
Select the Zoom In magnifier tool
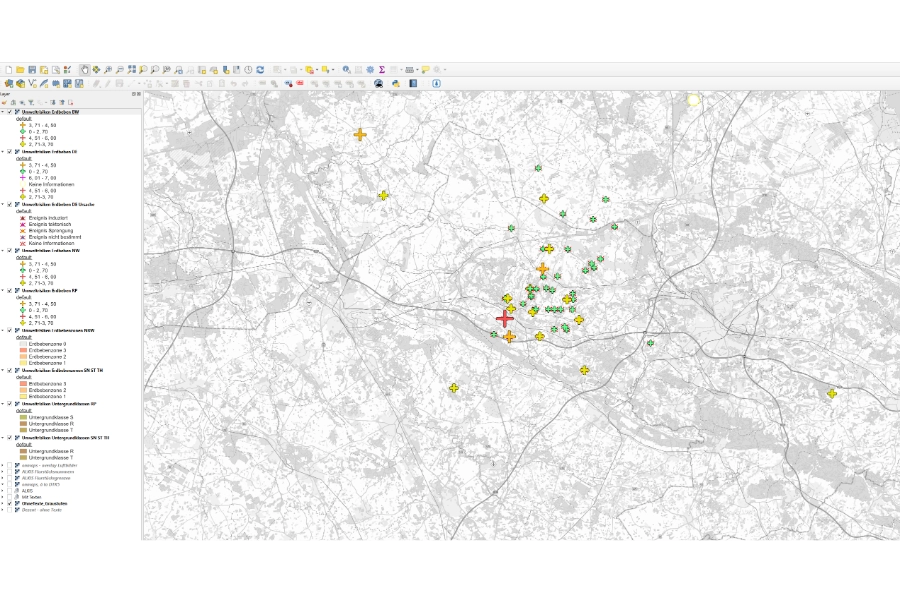[108, 69]
